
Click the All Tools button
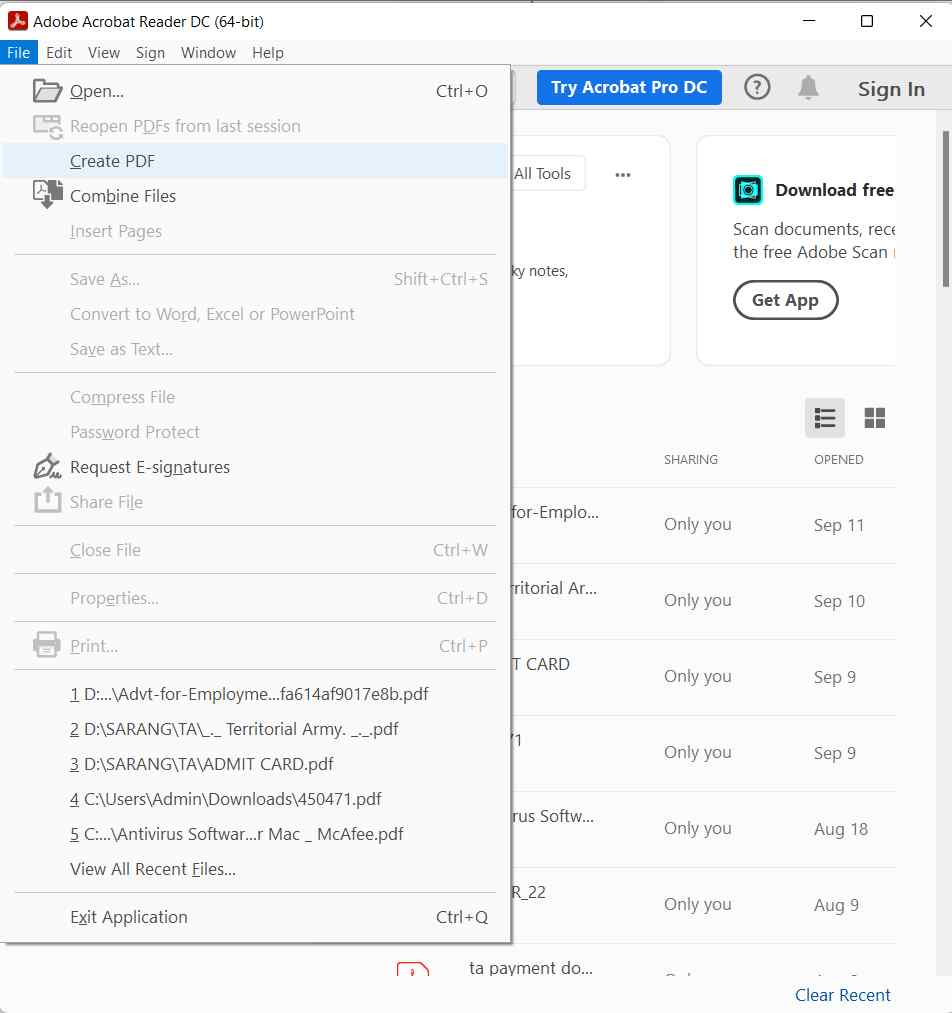[548, 173]
